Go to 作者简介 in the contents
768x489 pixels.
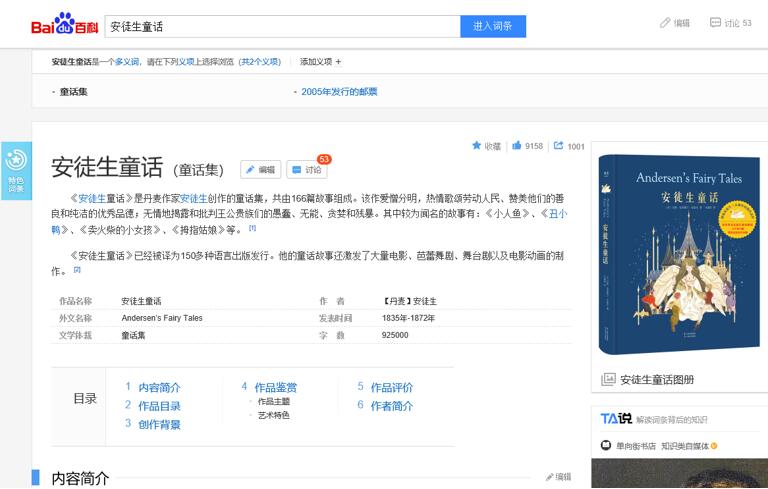(x=391, y=406)
